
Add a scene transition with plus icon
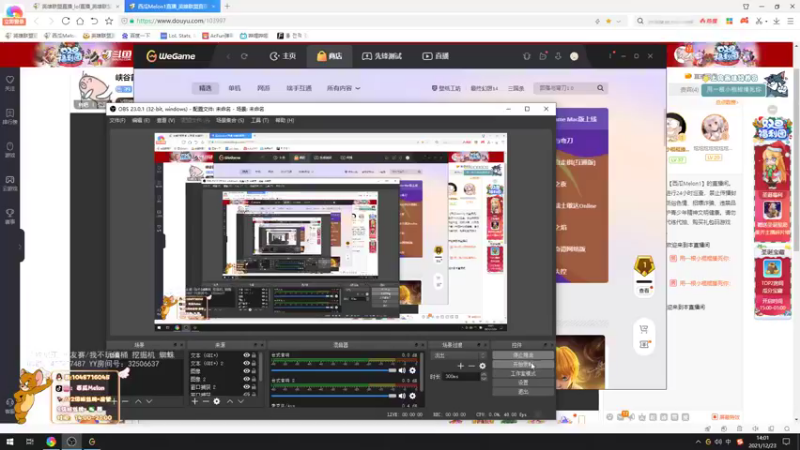pos(461,366)
